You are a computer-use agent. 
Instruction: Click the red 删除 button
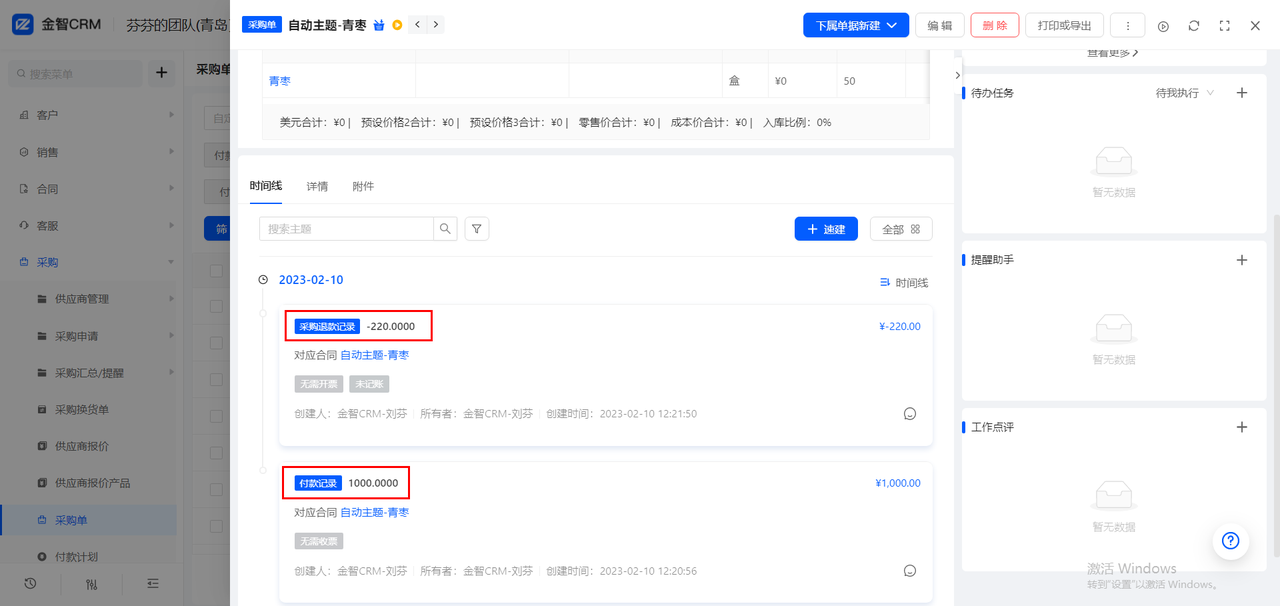[x=995, y=26]
